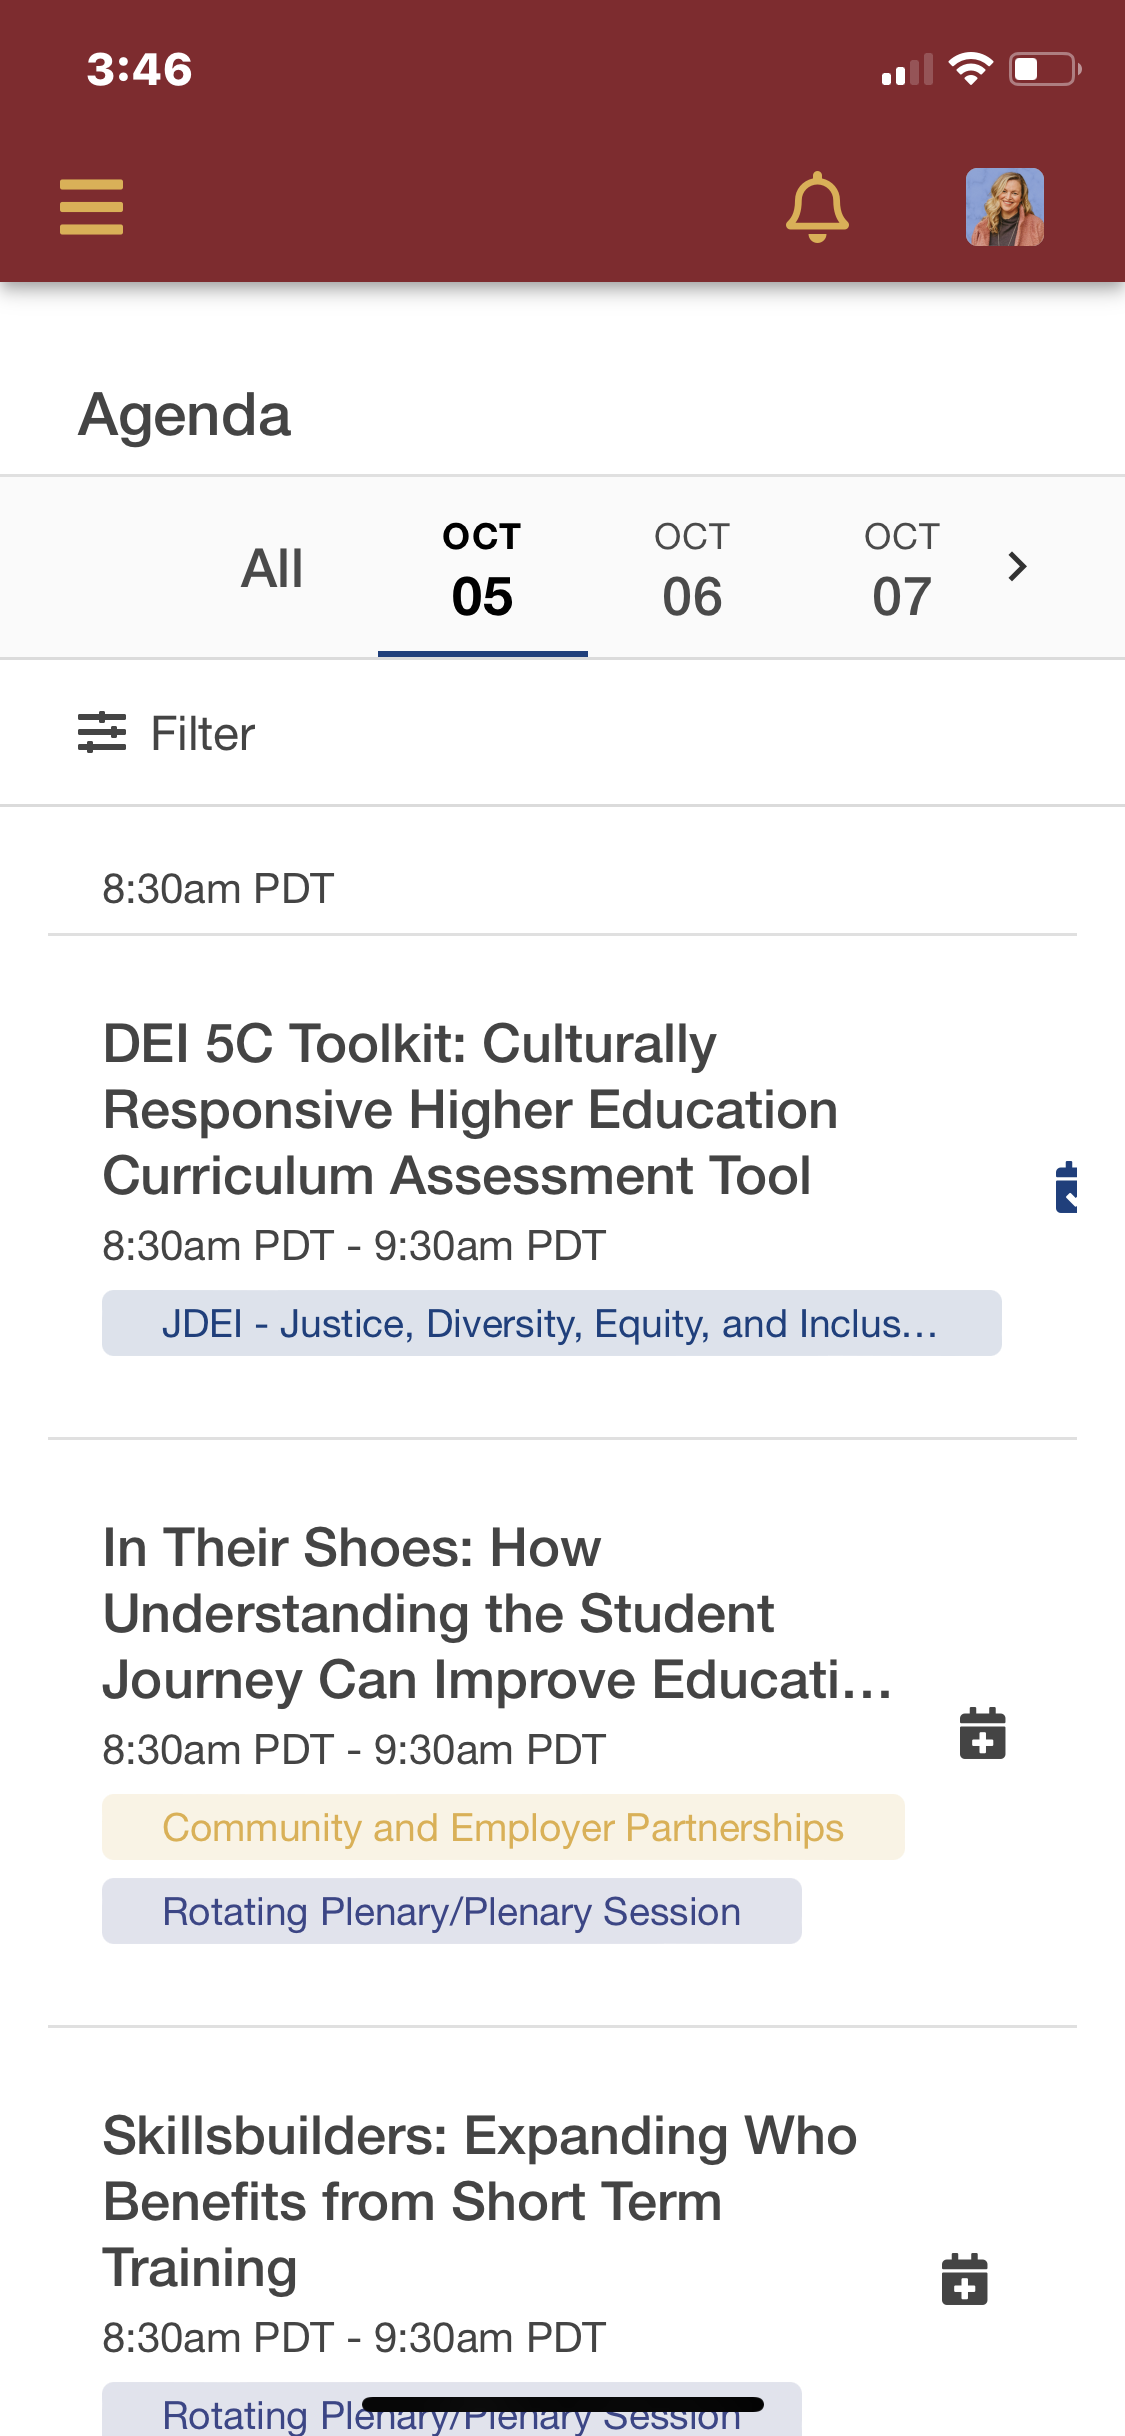Open the hamburger navigation menu
The width and height of the screenshot is (1125, 2436).
[91, 207]
